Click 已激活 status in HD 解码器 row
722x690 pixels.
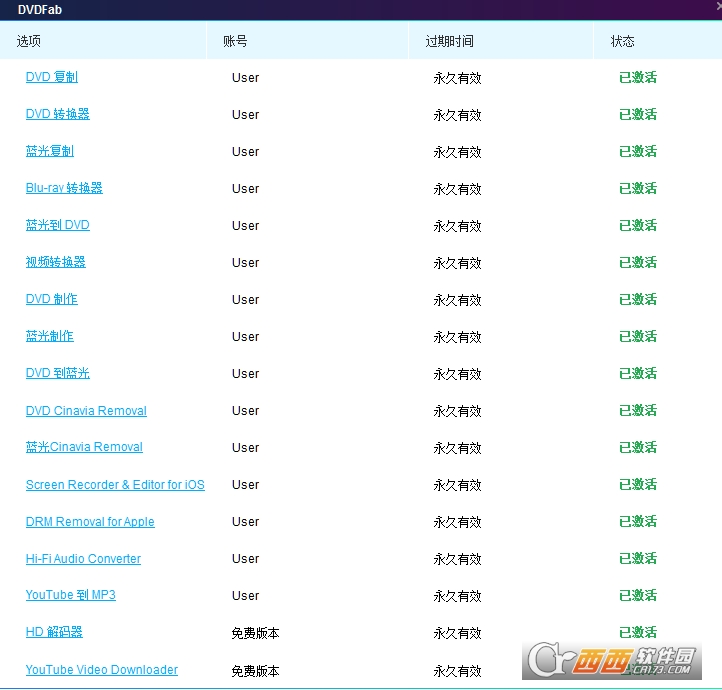coord(638,632)
